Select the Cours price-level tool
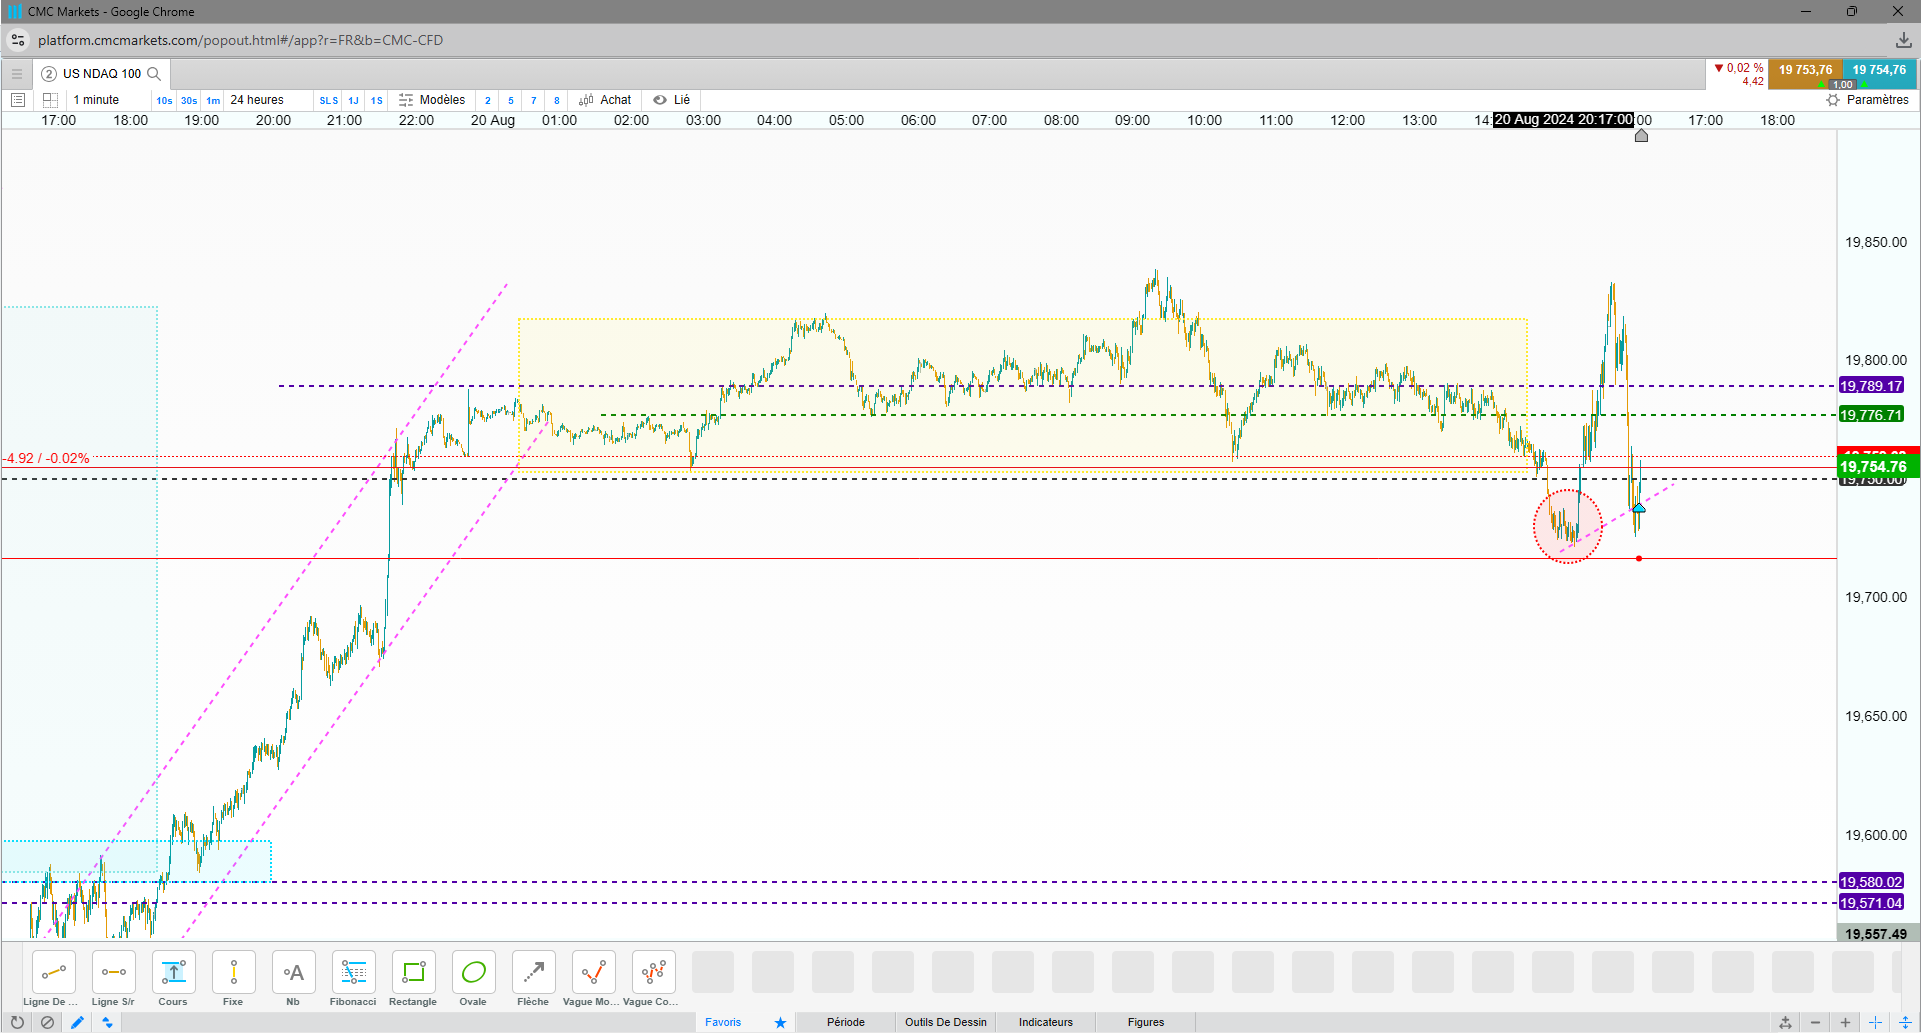 [x=173, y=972]
